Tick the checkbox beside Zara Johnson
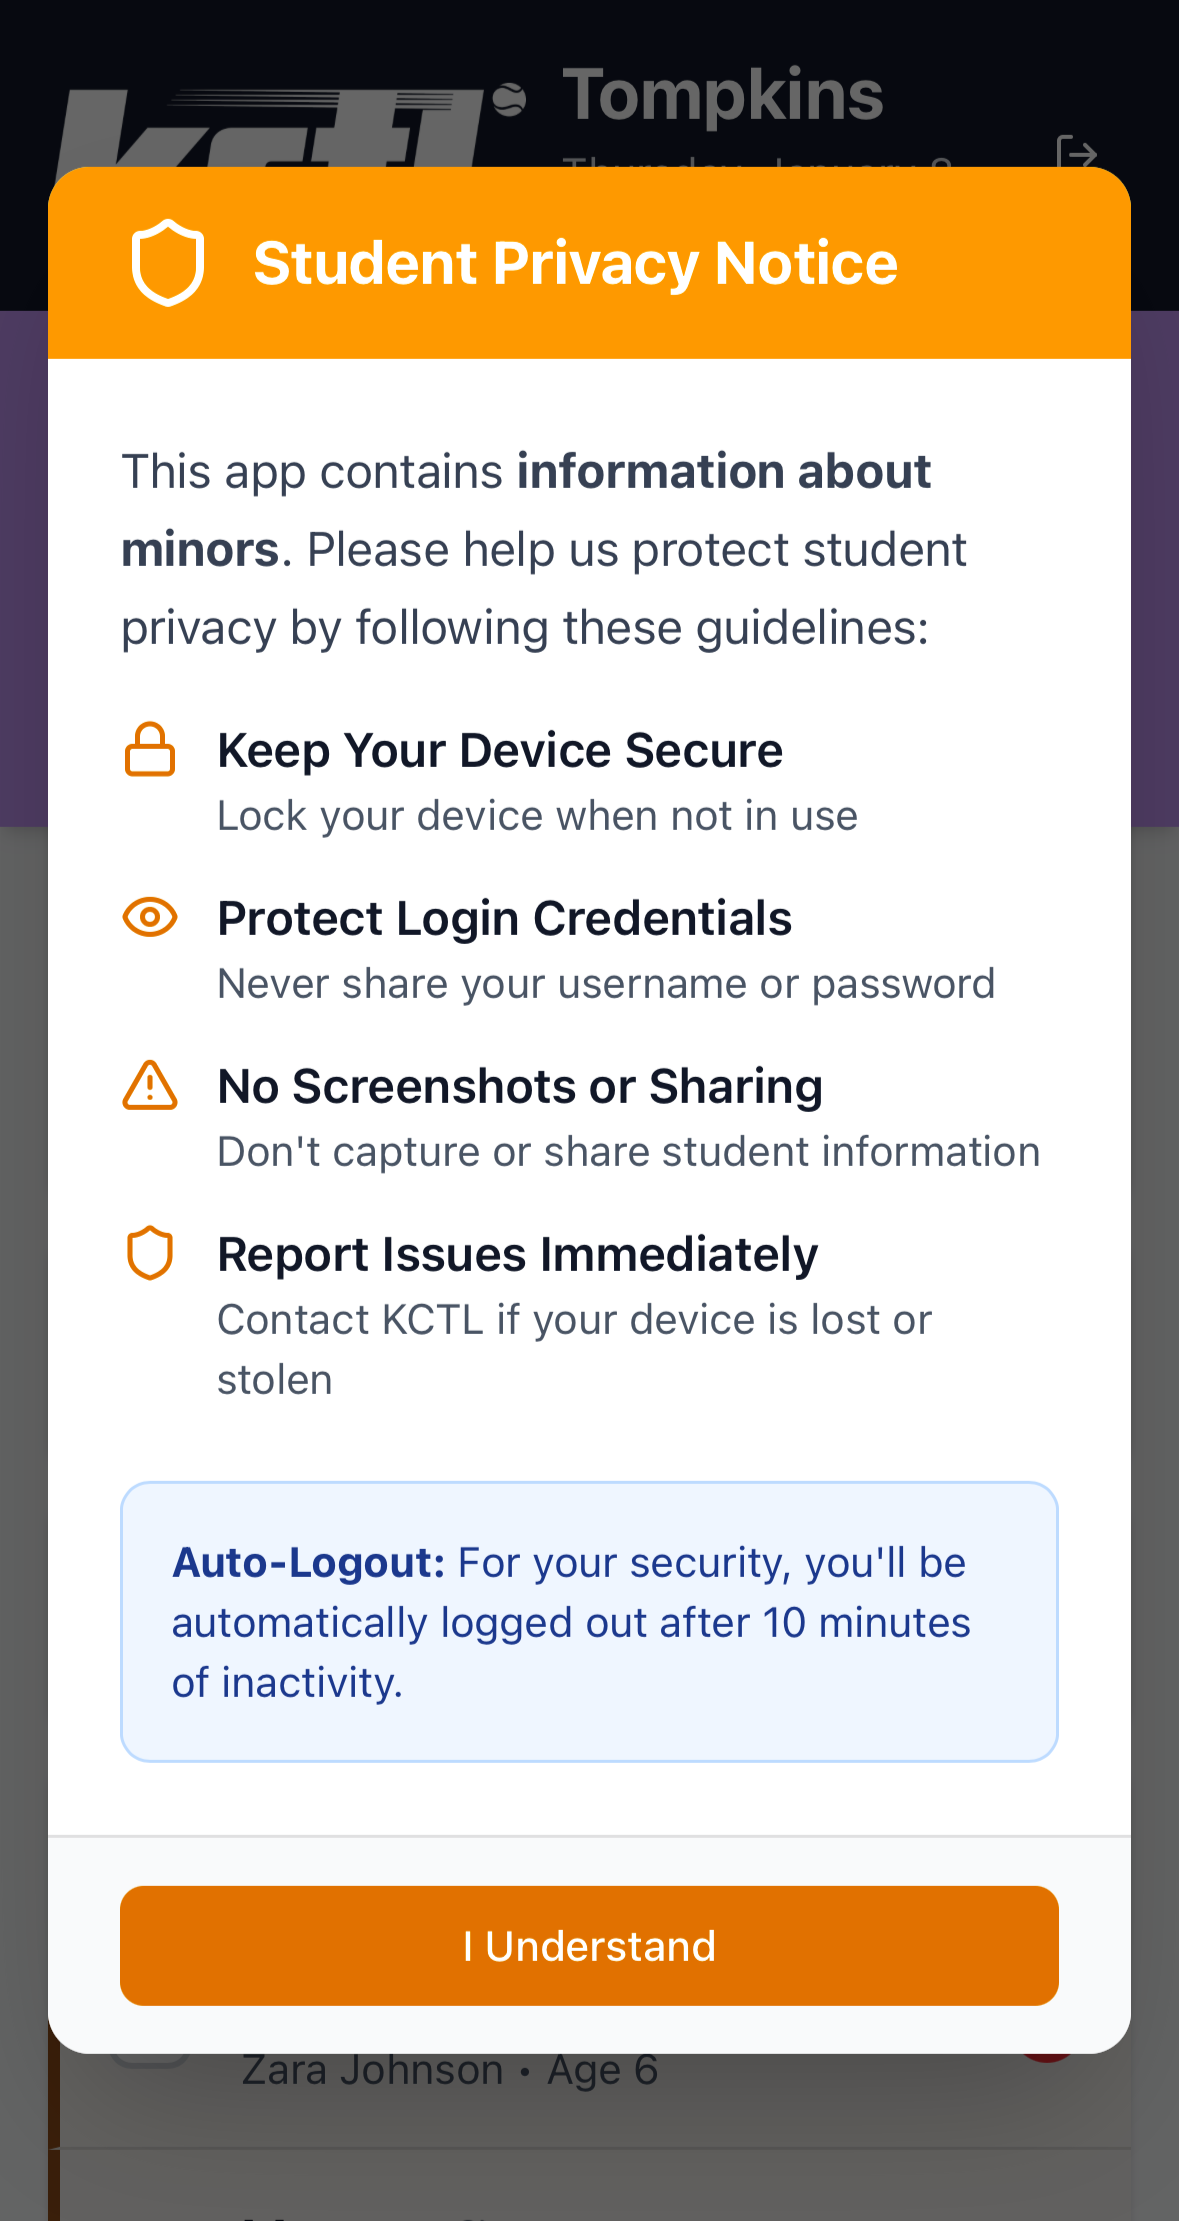The height and width of the screenshot is (2221, 1179). 150,2062
